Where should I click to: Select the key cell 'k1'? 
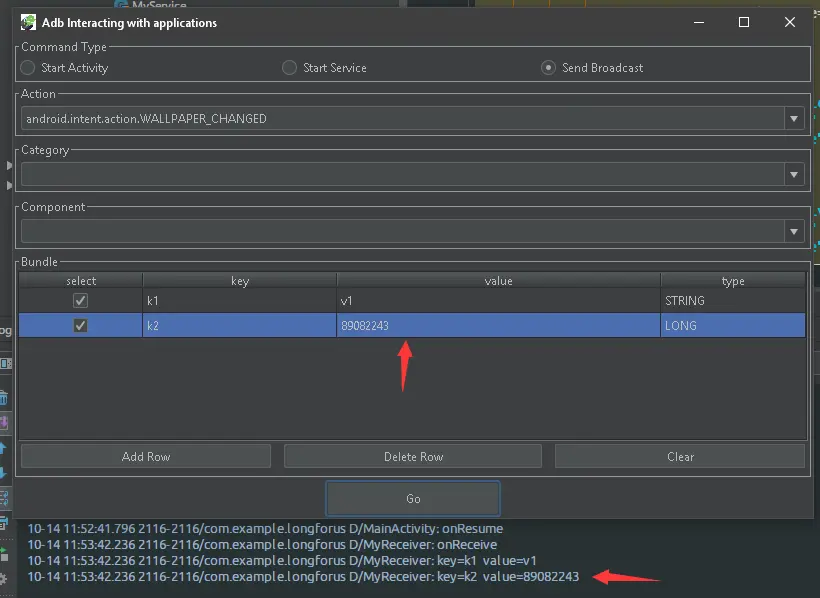coord(240,301)
